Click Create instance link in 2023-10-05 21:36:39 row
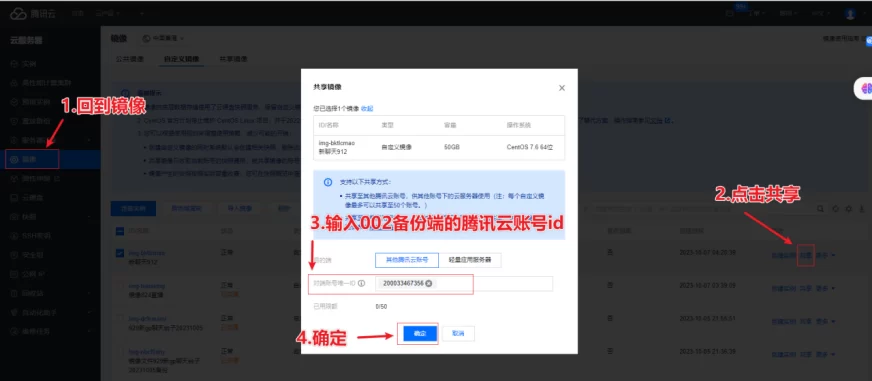872x381 pixels. click(x=784, y=354)
